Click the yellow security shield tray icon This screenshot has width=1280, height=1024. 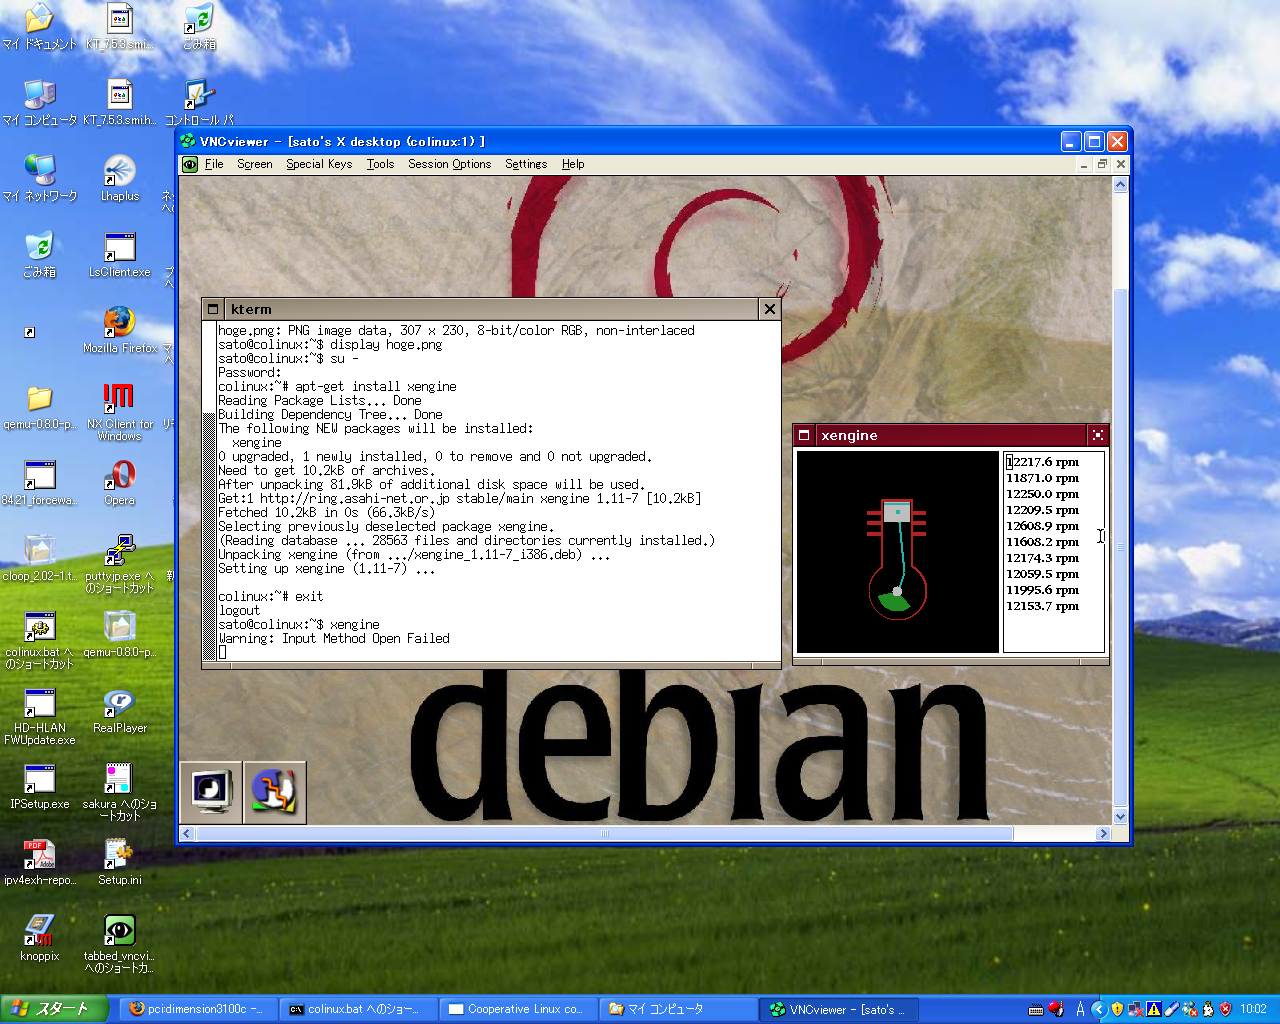1117,1009
